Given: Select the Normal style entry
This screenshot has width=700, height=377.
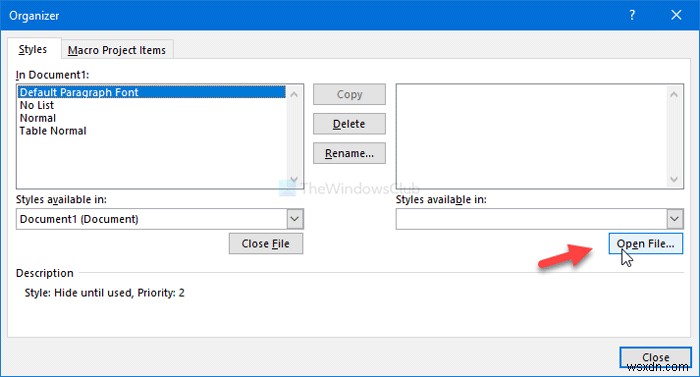Looking at the screenshot, I should pyautogui.click(x=152, y=118).
